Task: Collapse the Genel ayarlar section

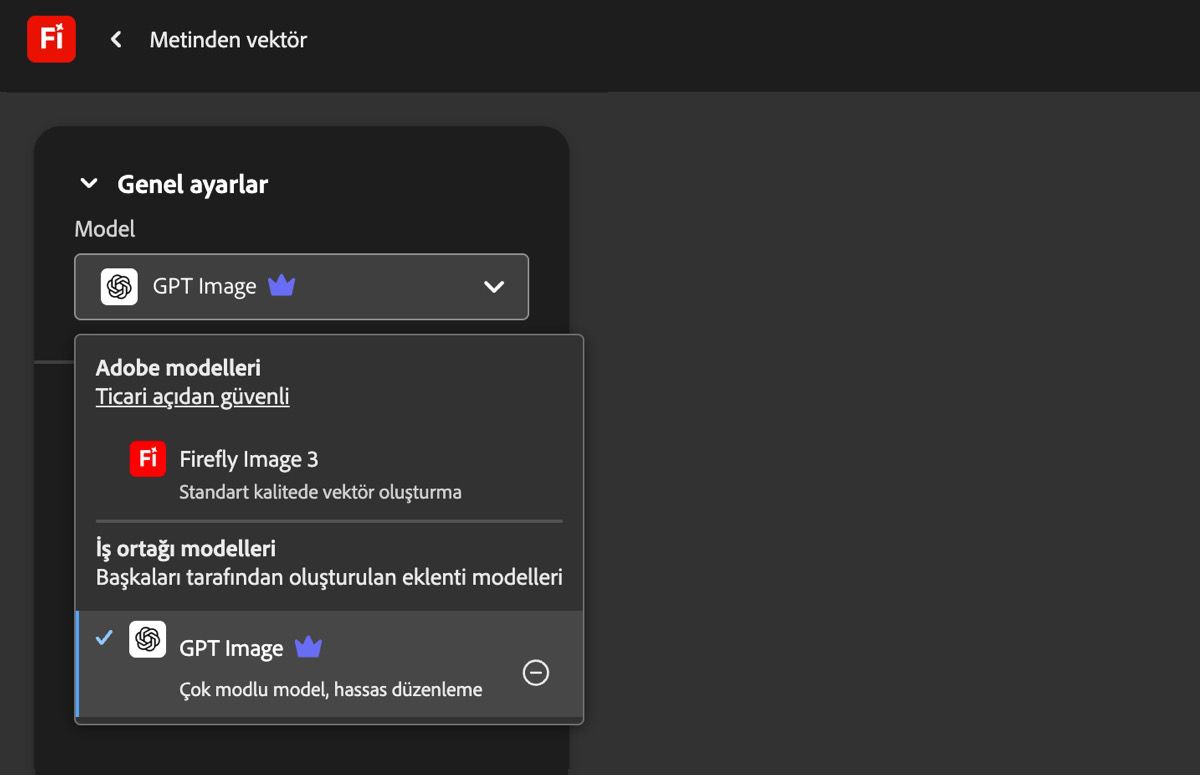Action: 89,184
